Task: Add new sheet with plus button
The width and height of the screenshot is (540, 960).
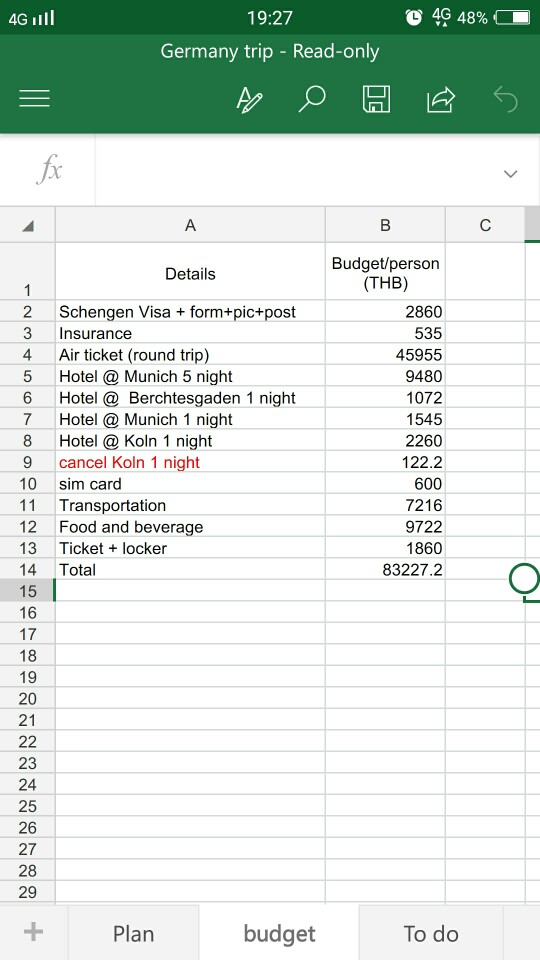Action: click(x=33, y=932)
